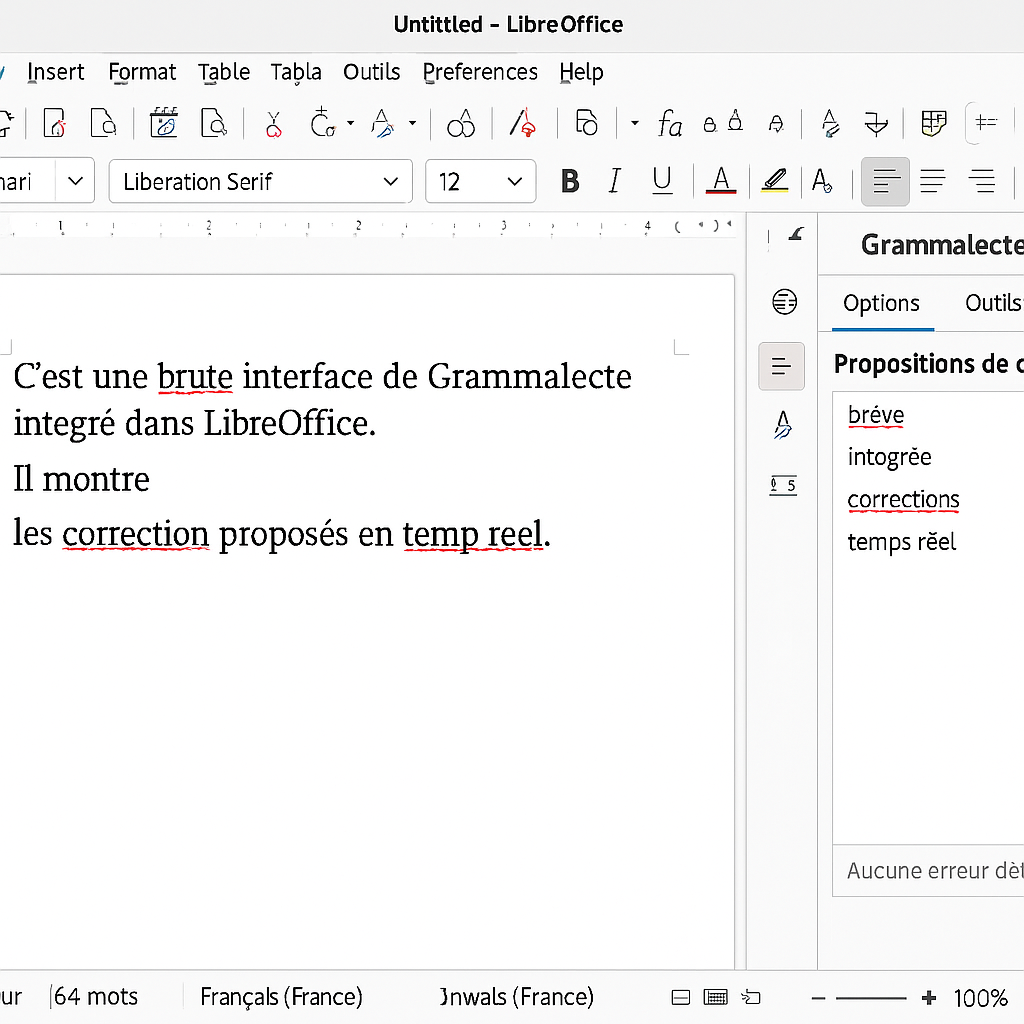Open the Preferences menu

tap(480, 72)
